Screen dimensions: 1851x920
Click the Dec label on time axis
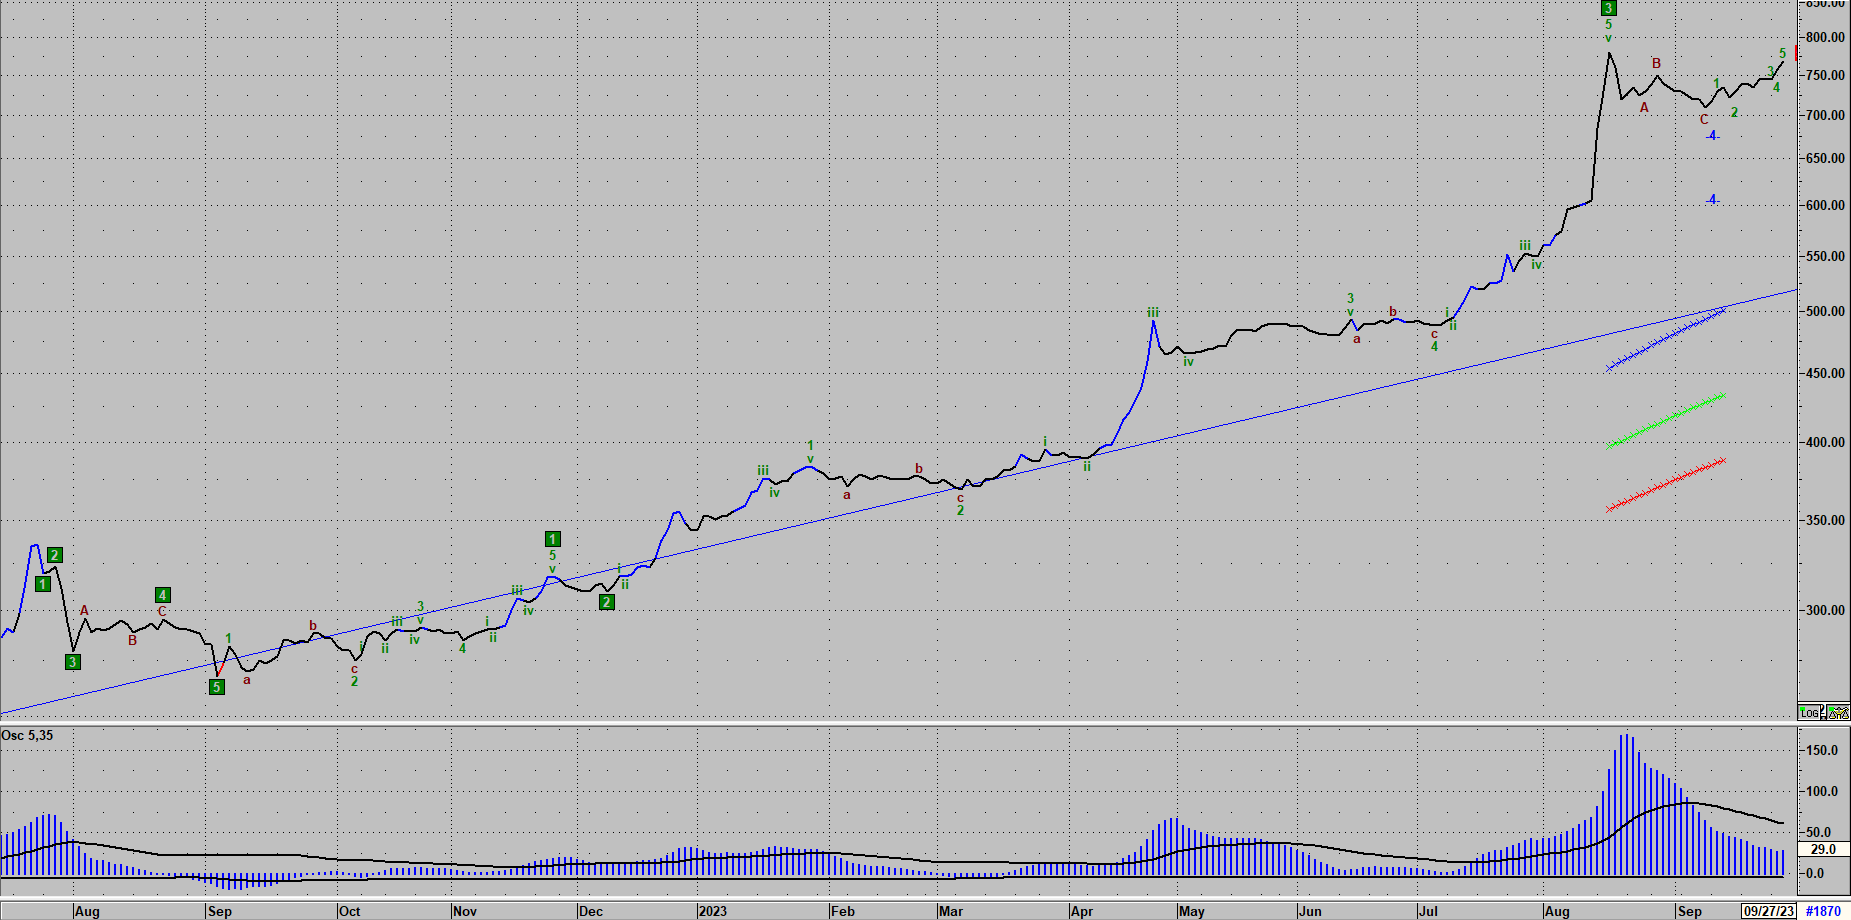tap(591, 912)
